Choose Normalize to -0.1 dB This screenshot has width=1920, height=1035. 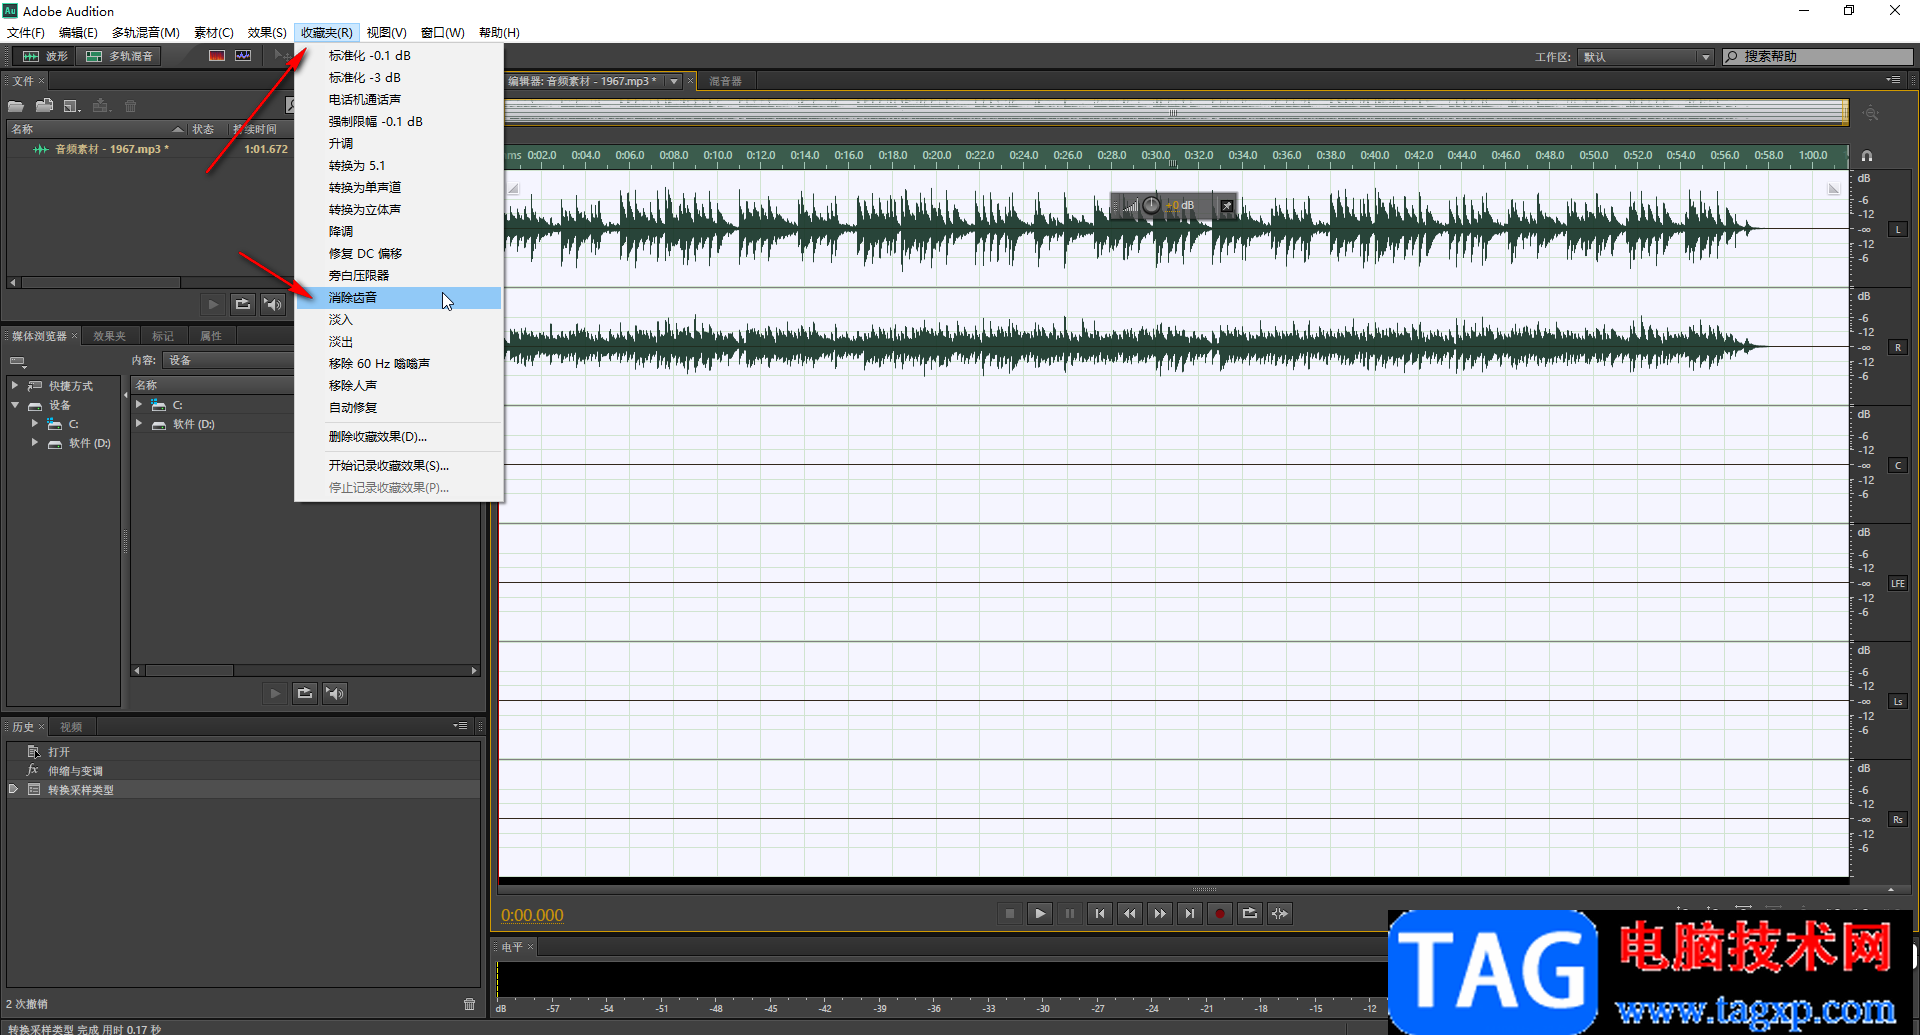pos(399,55)
